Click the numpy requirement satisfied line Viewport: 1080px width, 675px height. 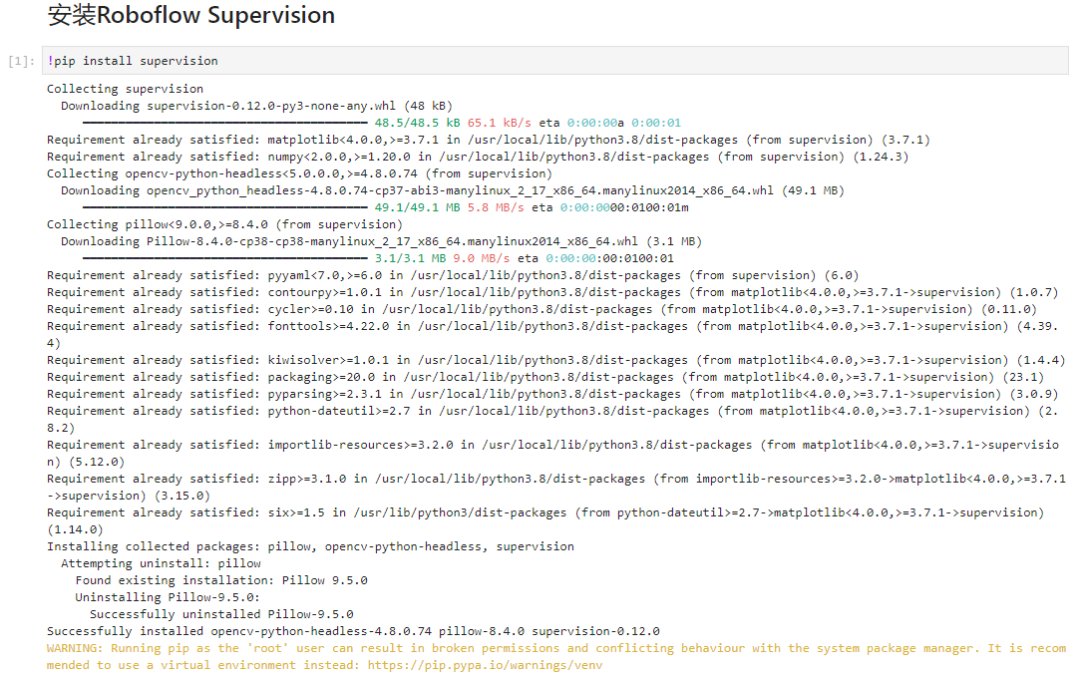(477, 157)
